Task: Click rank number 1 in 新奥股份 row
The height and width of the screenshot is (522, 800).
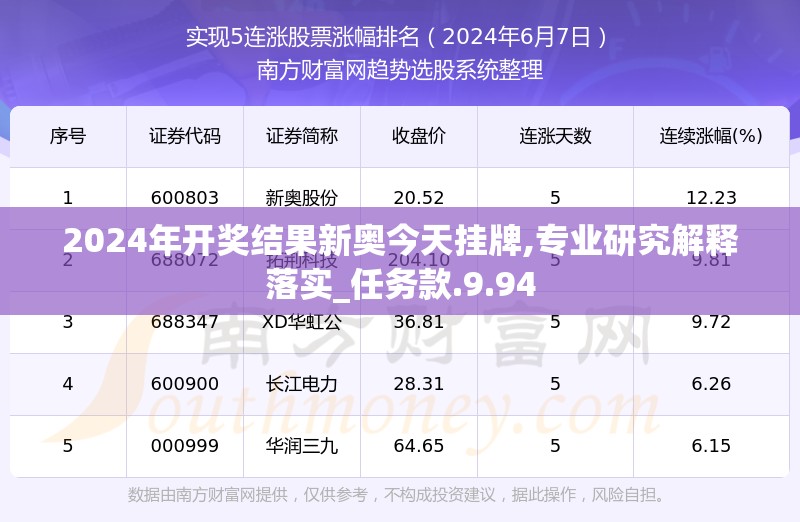Action: pyautogui.click(x=68, y=198)
